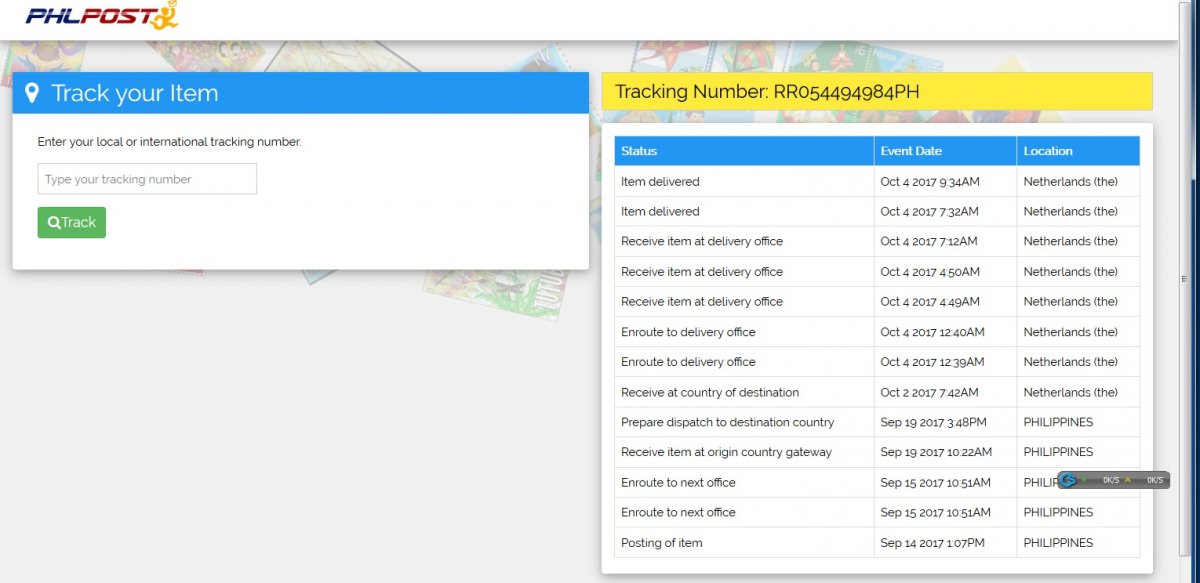The height and width of the screenshot is (583, 1200).
Task: Click the magnifier icon in the Track button
Action: [54, 223]
